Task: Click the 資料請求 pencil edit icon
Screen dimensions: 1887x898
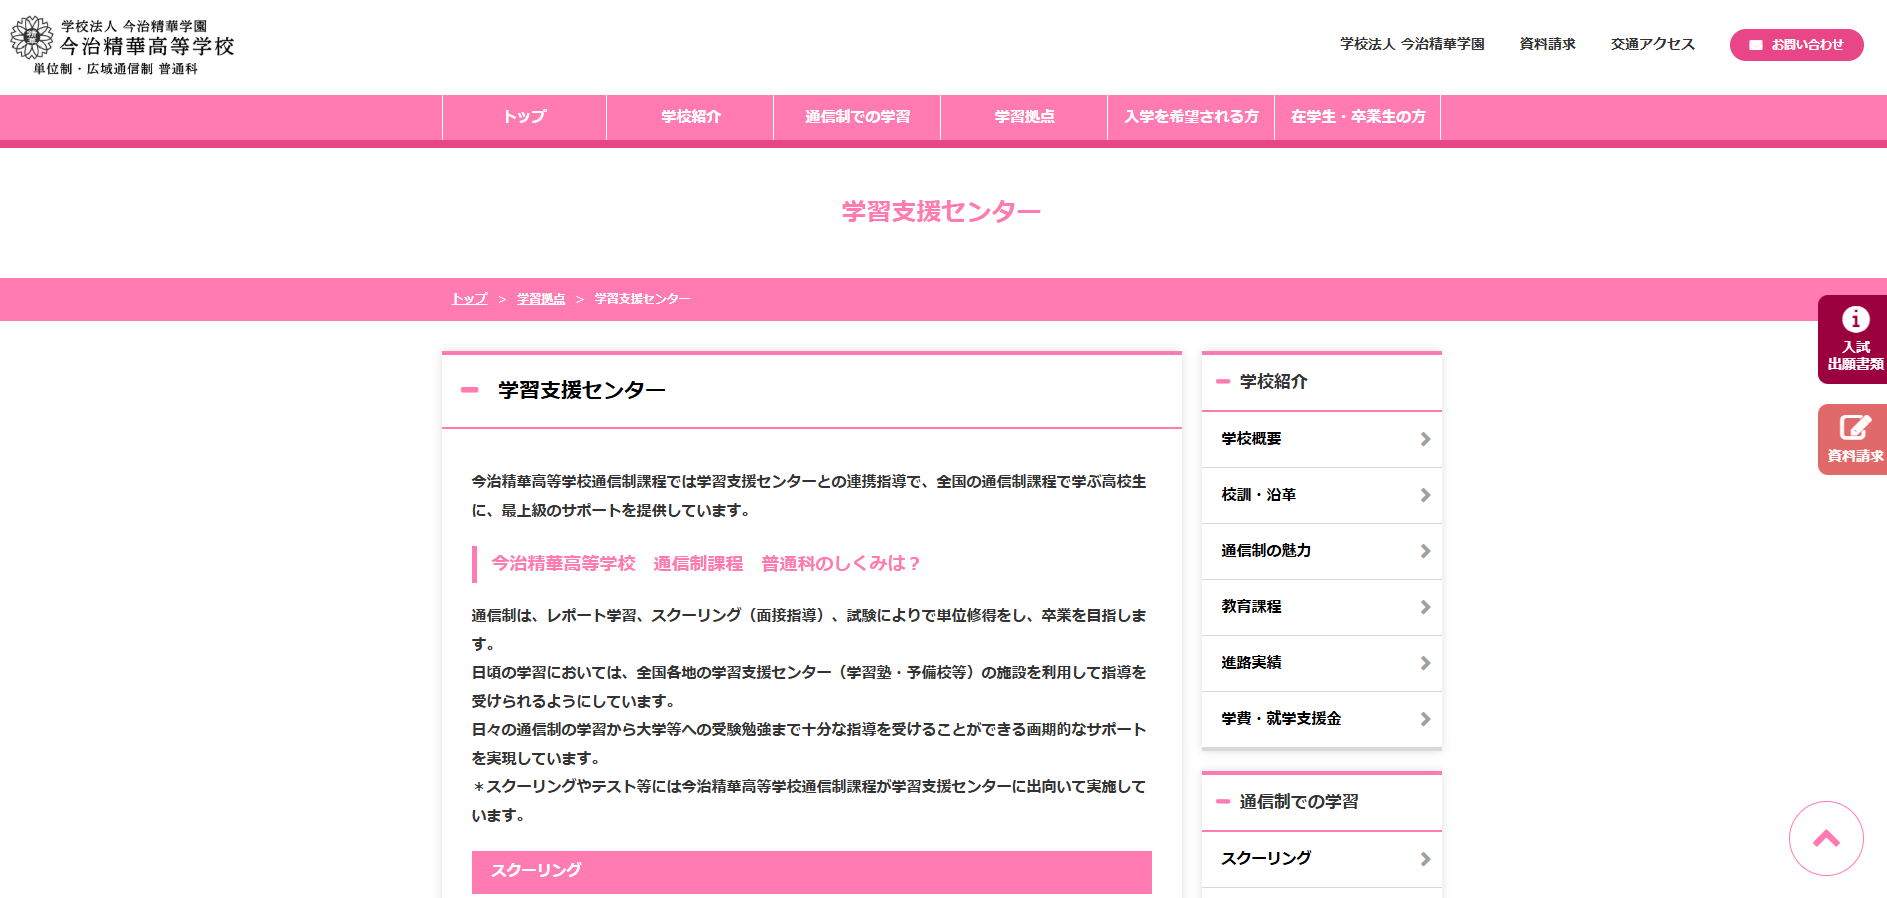Action: [x=1855, y=428]
